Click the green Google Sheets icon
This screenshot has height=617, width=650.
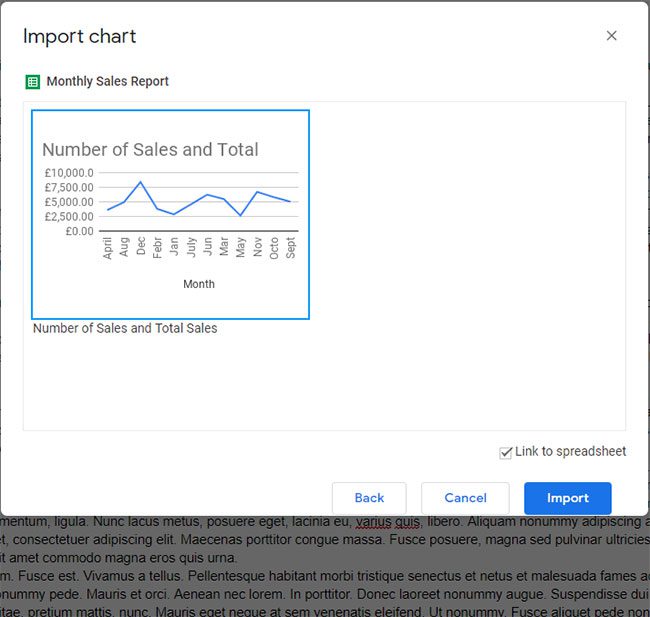pos(32,82)
